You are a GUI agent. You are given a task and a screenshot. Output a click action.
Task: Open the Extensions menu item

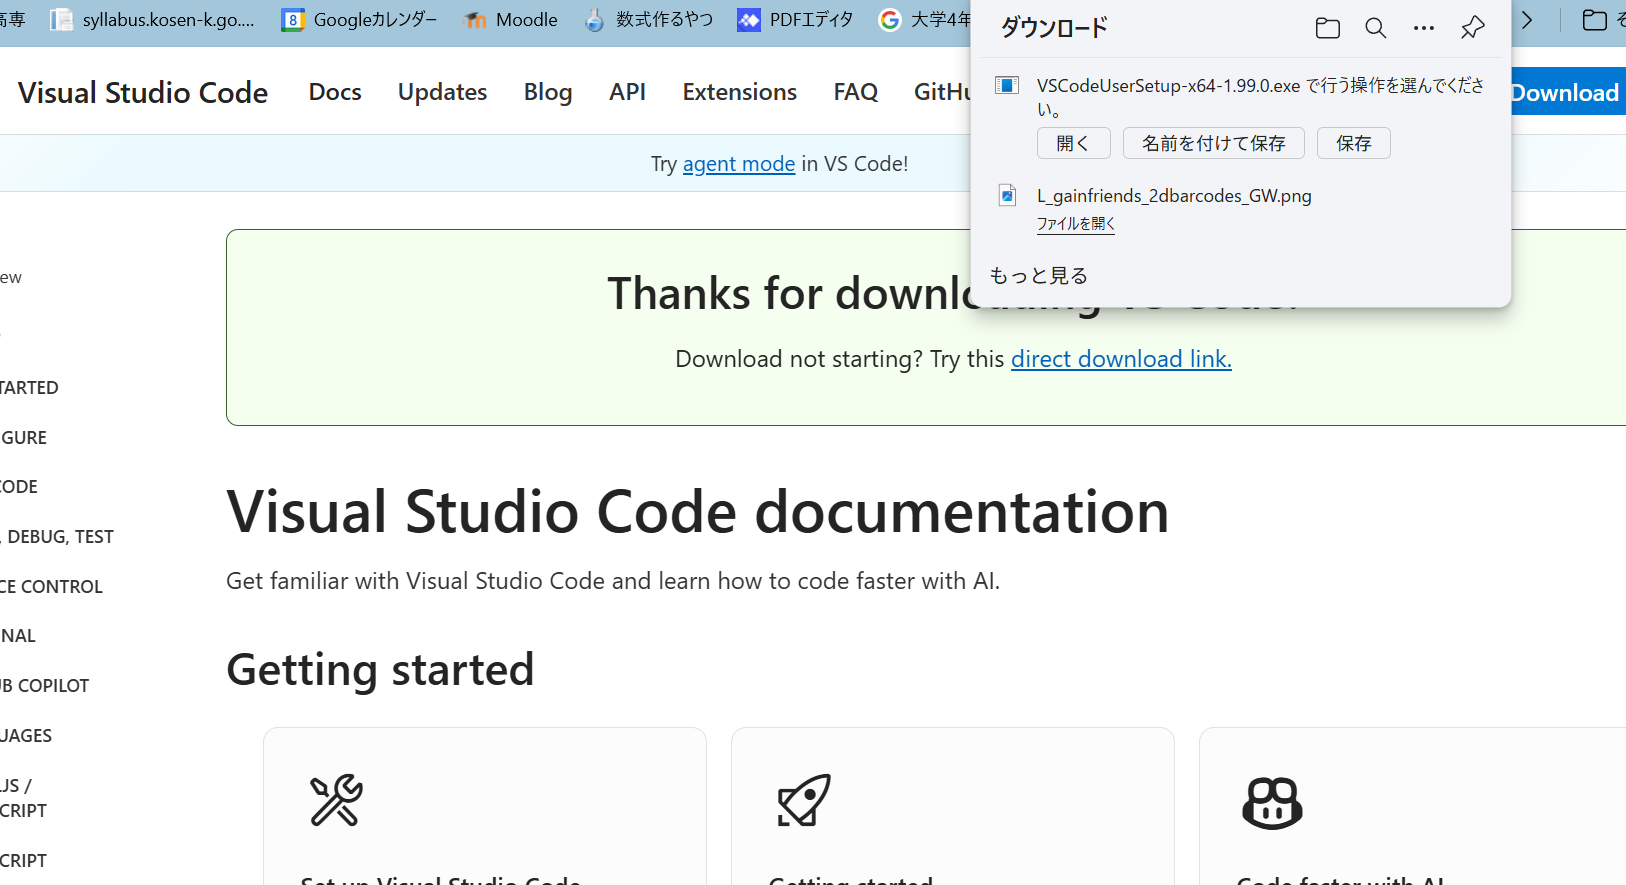(x=740, y=92)
